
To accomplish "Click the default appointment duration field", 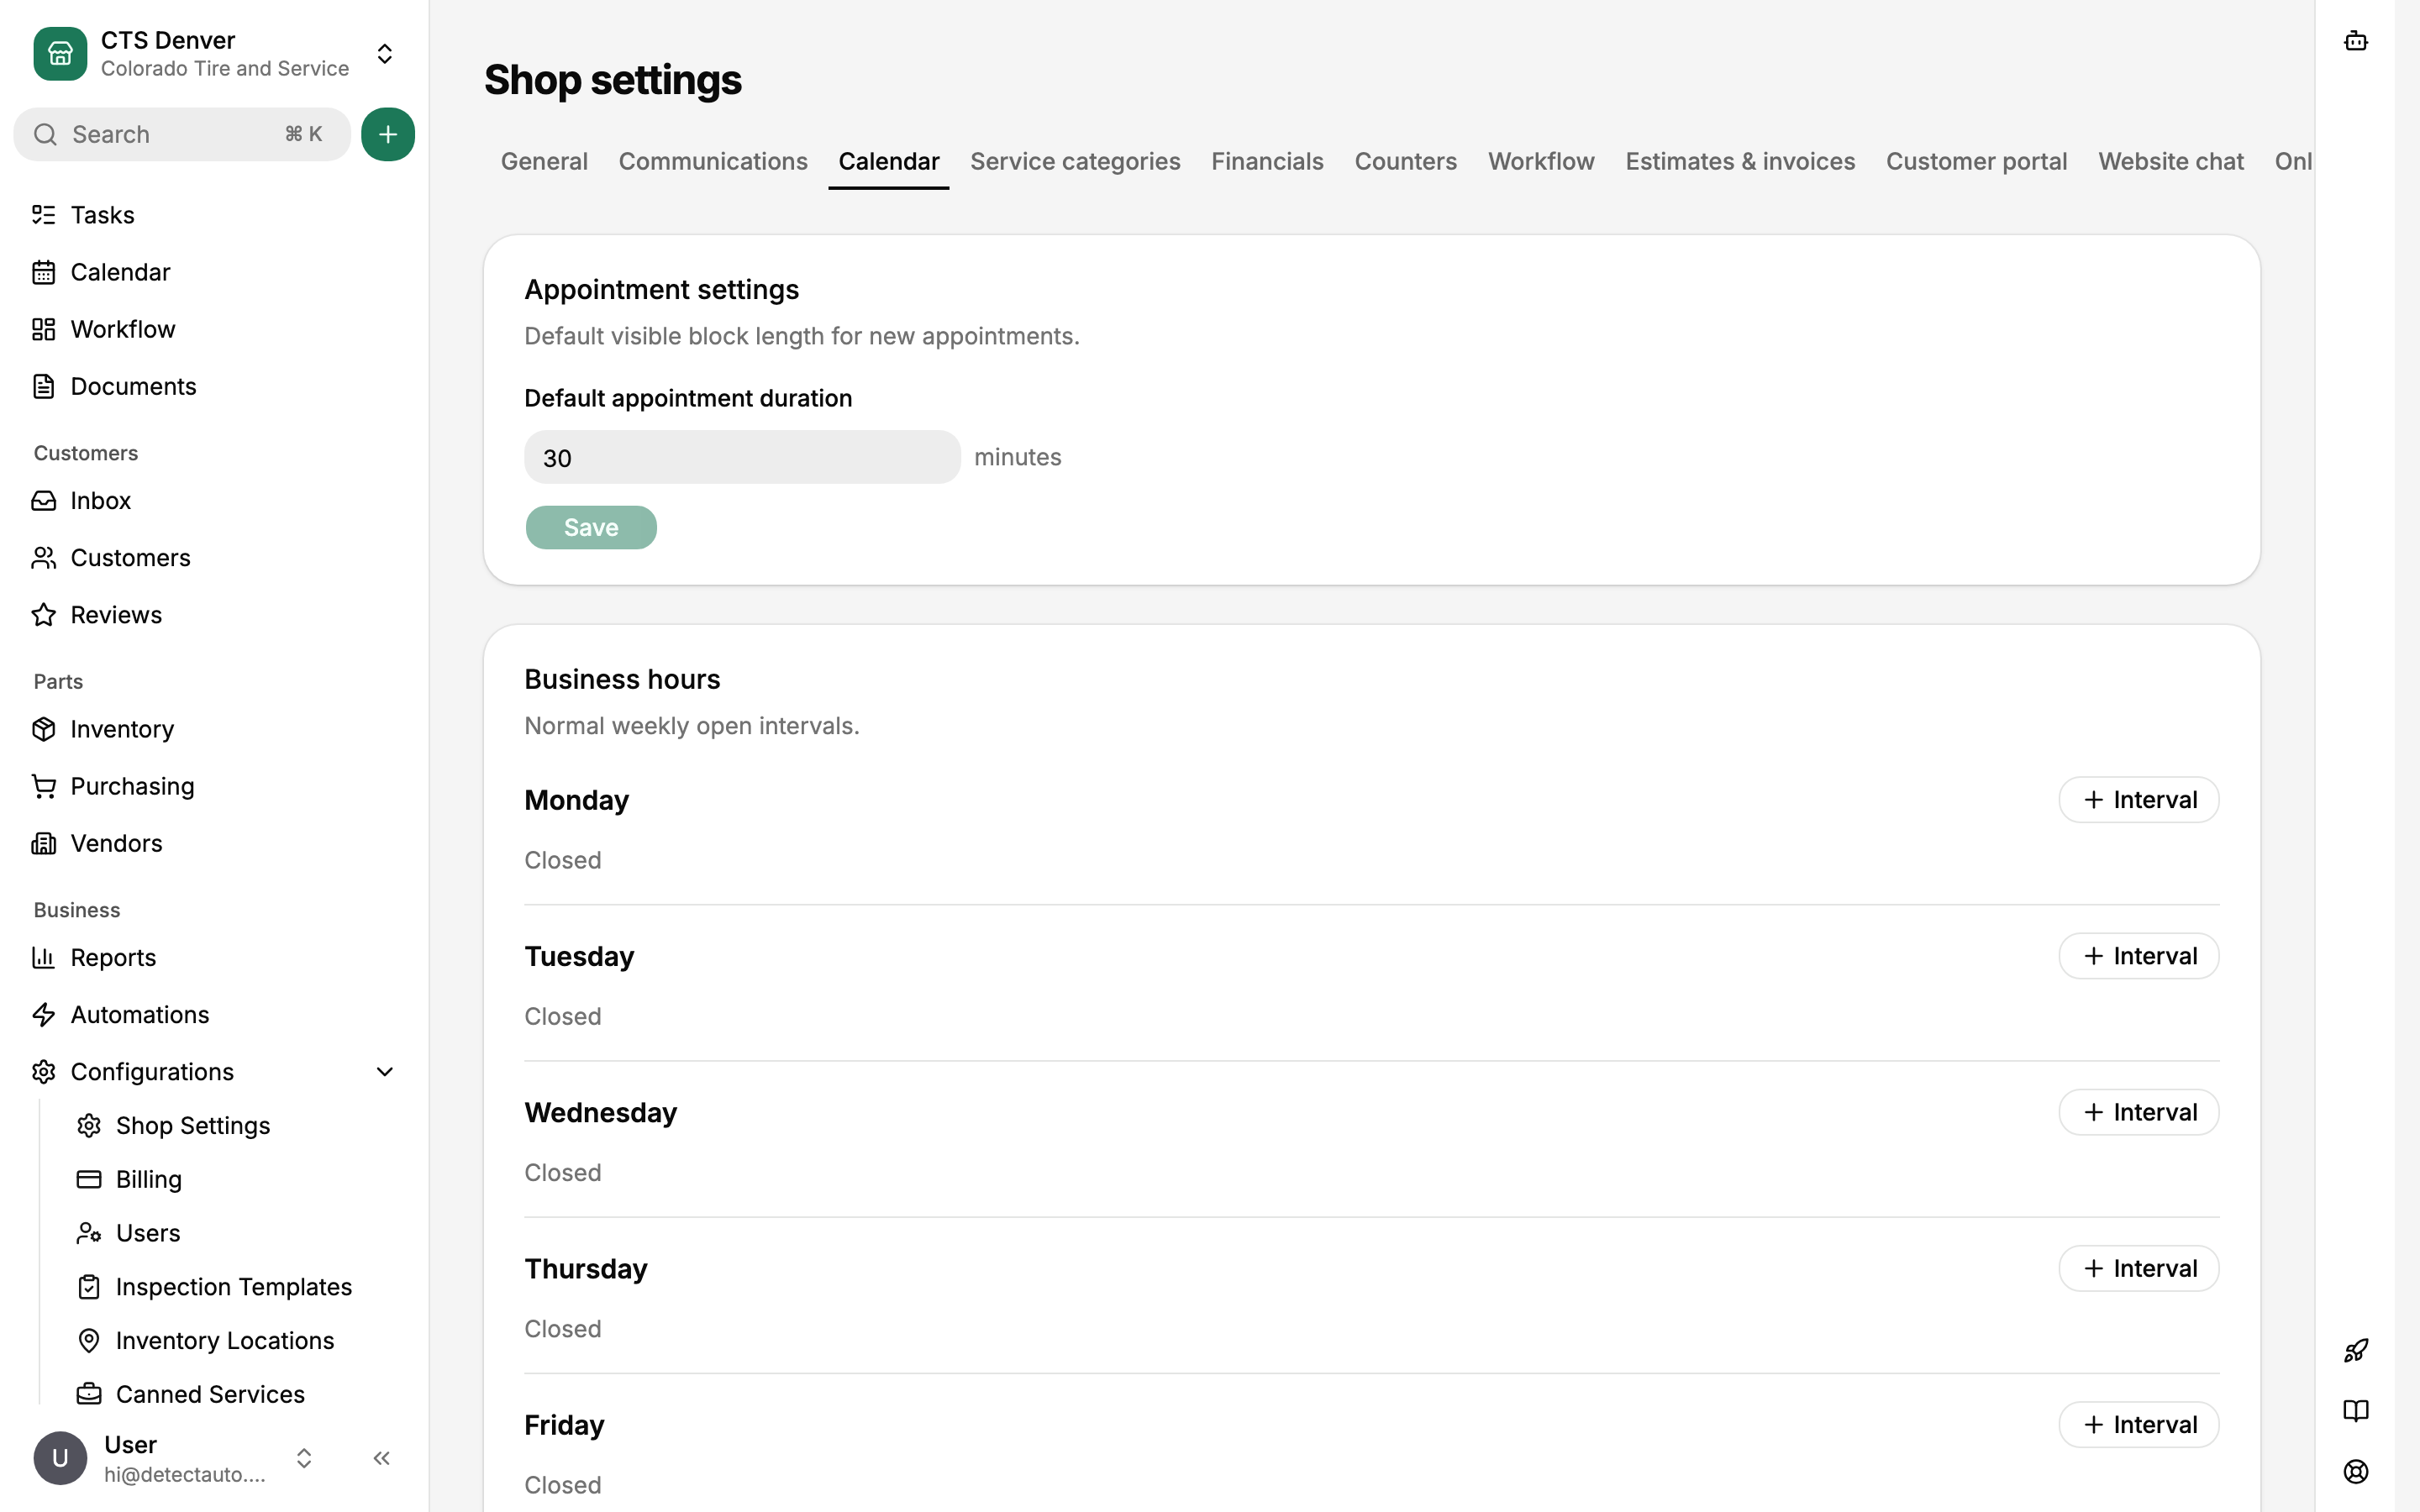I will pyautogui.click(x=742, y=457).
